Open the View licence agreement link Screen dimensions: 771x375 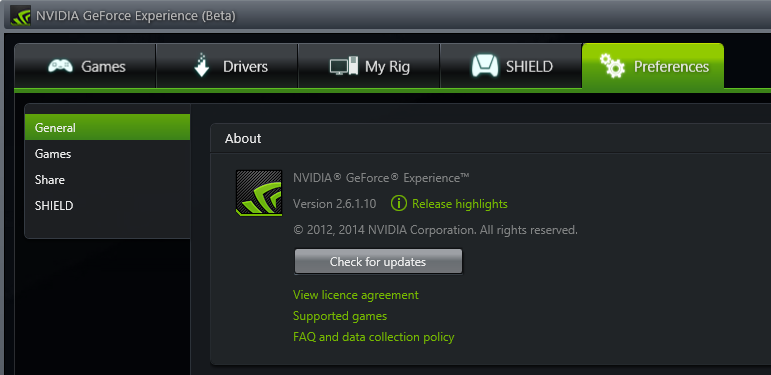tap(356, 295)
